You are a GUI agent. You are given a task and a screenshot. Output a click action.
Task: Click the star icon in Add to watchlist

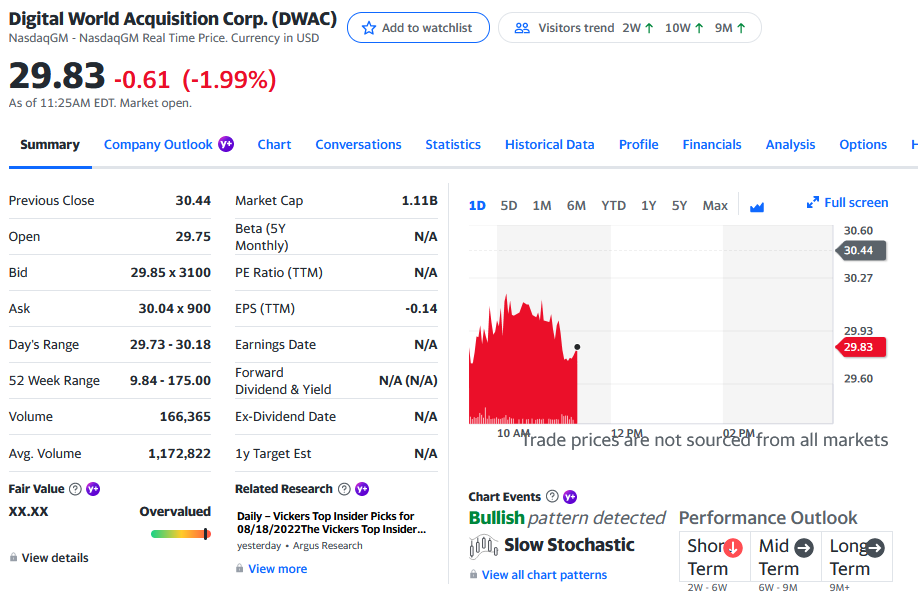coord(368,28)
